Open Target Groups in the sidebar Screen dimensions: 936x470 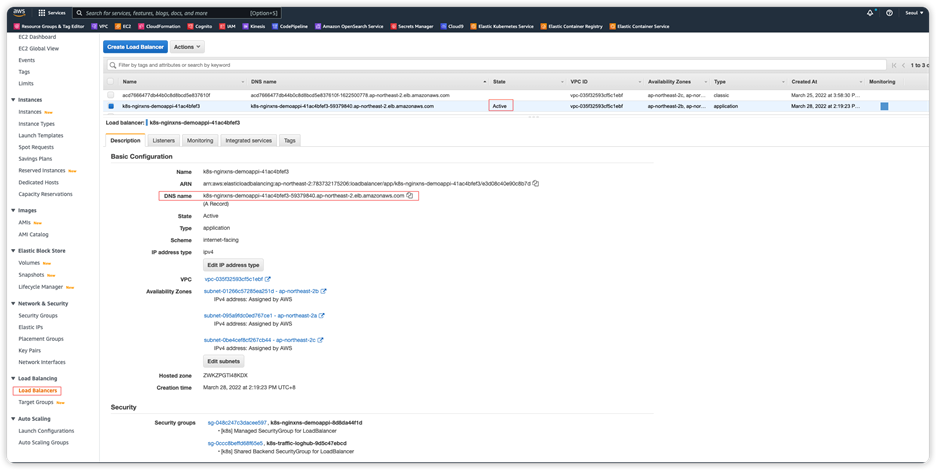click(36, 402)
